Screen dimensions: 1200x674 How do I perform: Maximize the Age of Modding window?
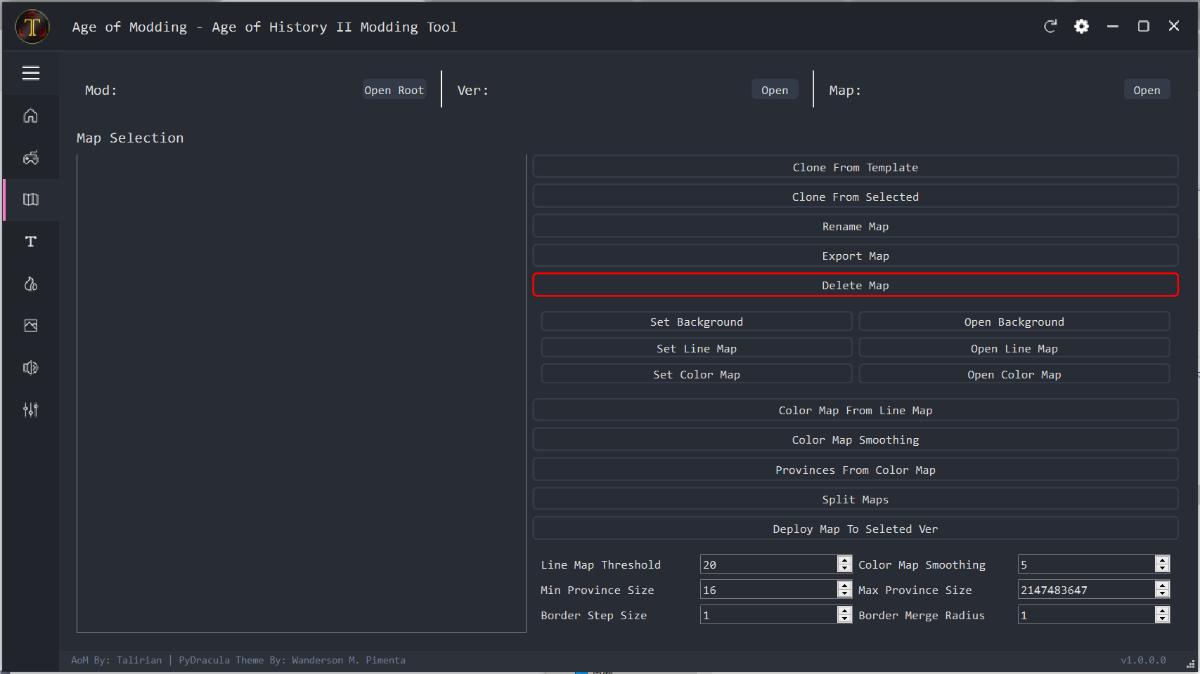click(1143, 26)
